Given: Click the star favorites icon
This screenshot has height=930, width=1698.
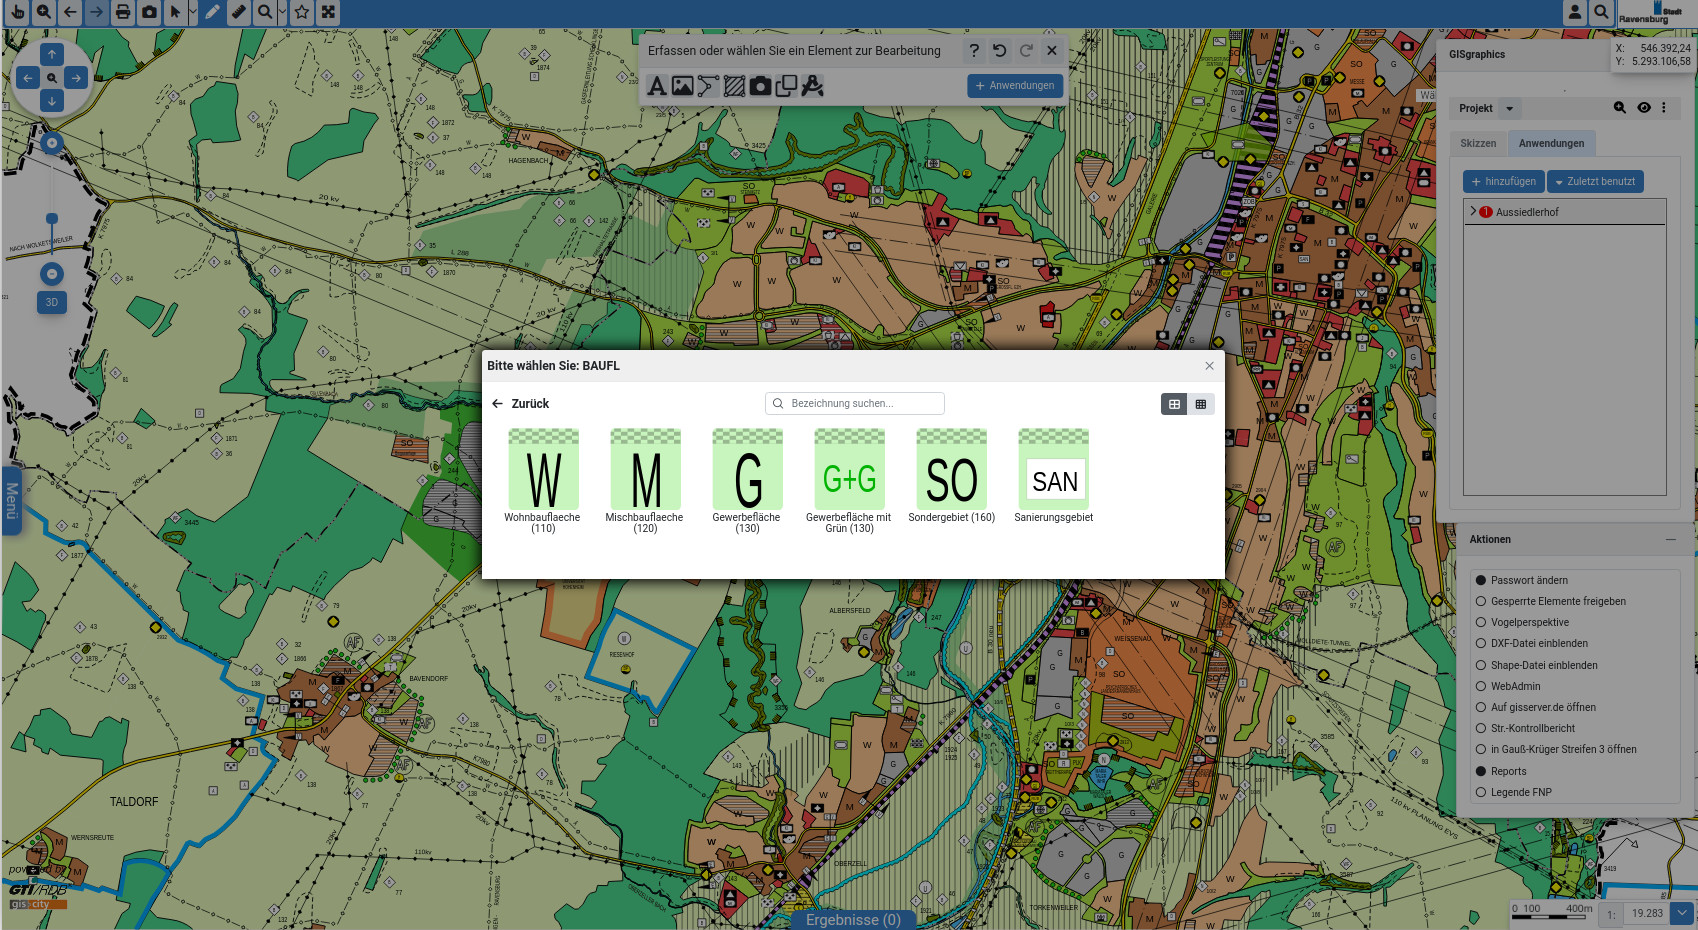Looking at the screenshot, I should click(x=301, y=12).
